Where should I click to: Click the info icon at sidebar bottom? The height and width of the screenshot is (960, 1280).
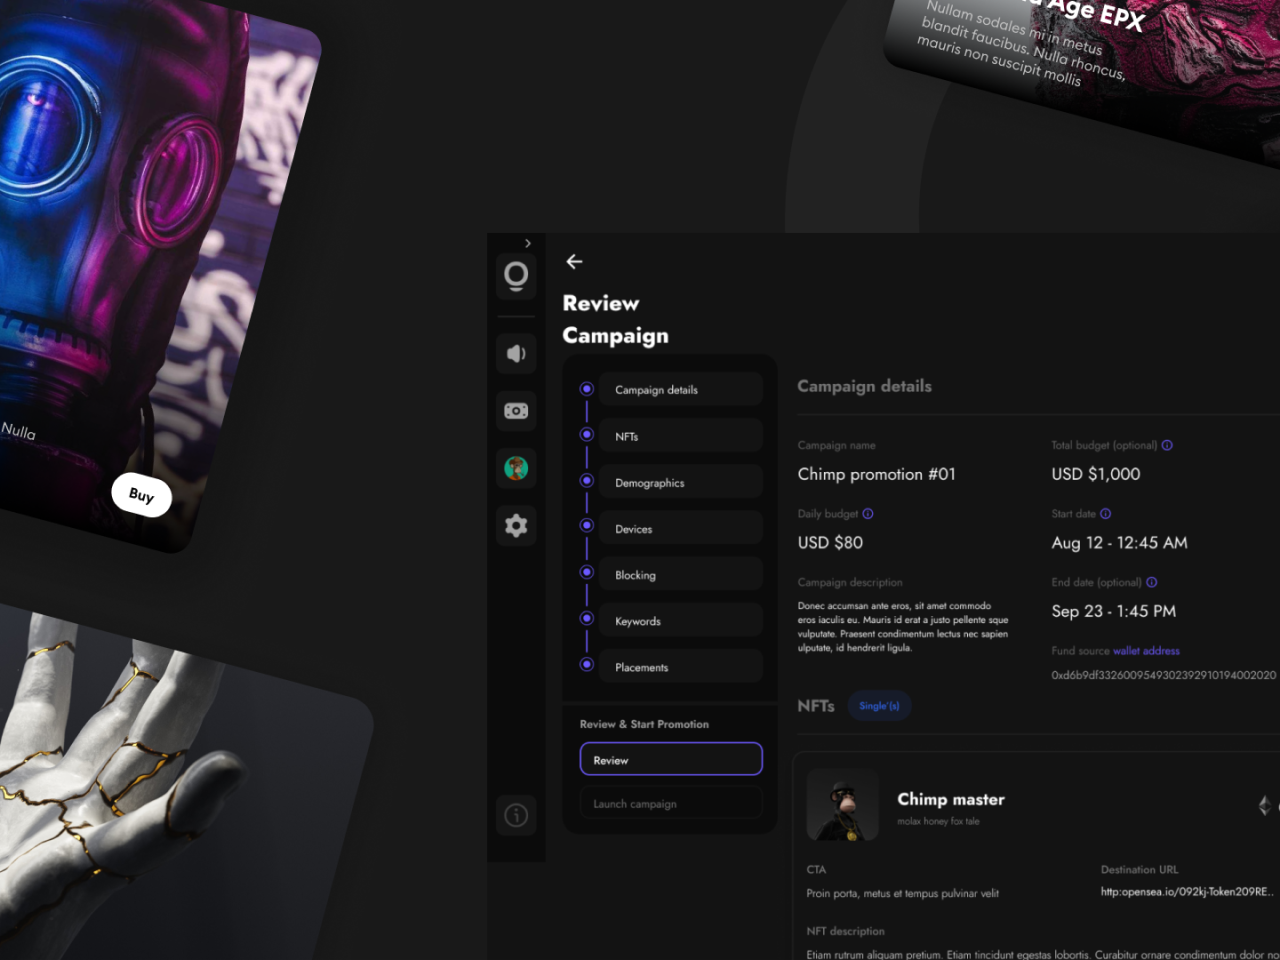[516, 815]
